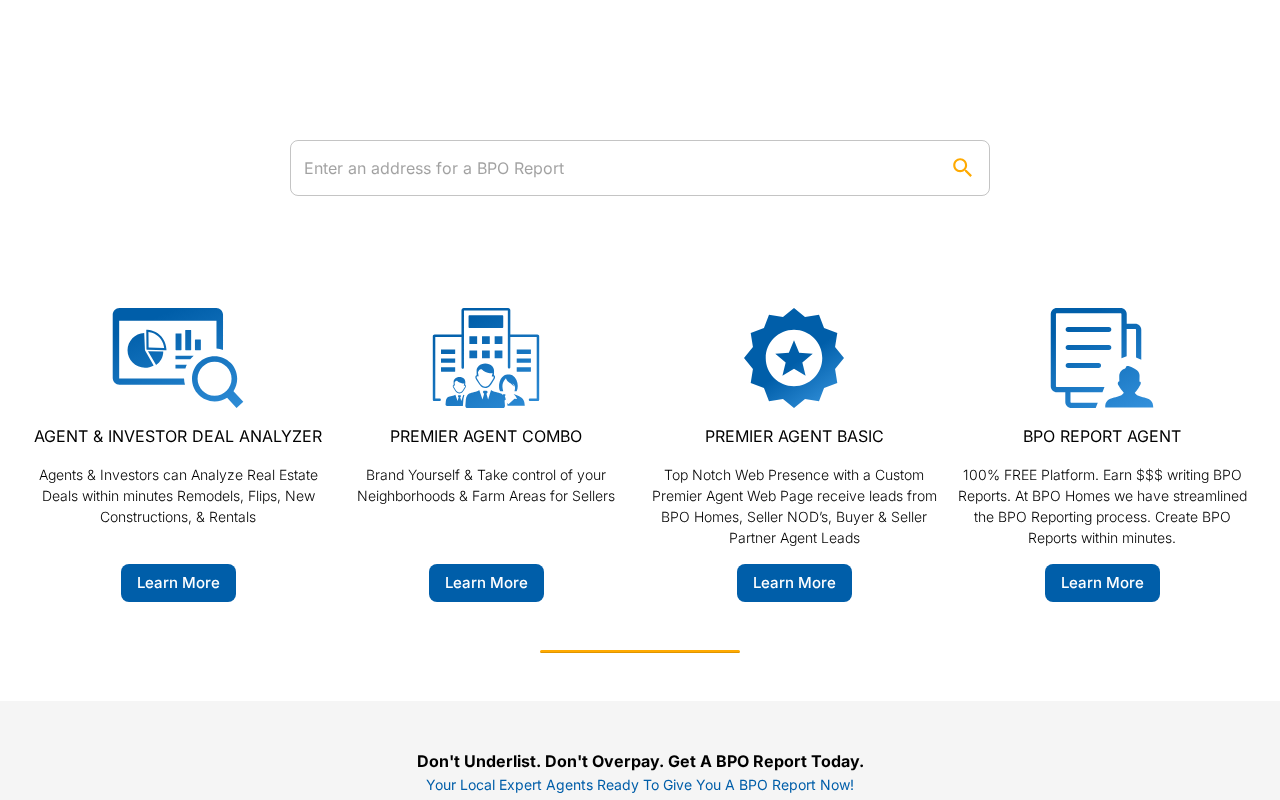Click the Premier Agent Basic heading
Screen dimensions: 1280x800
click(x=794, y=436)
